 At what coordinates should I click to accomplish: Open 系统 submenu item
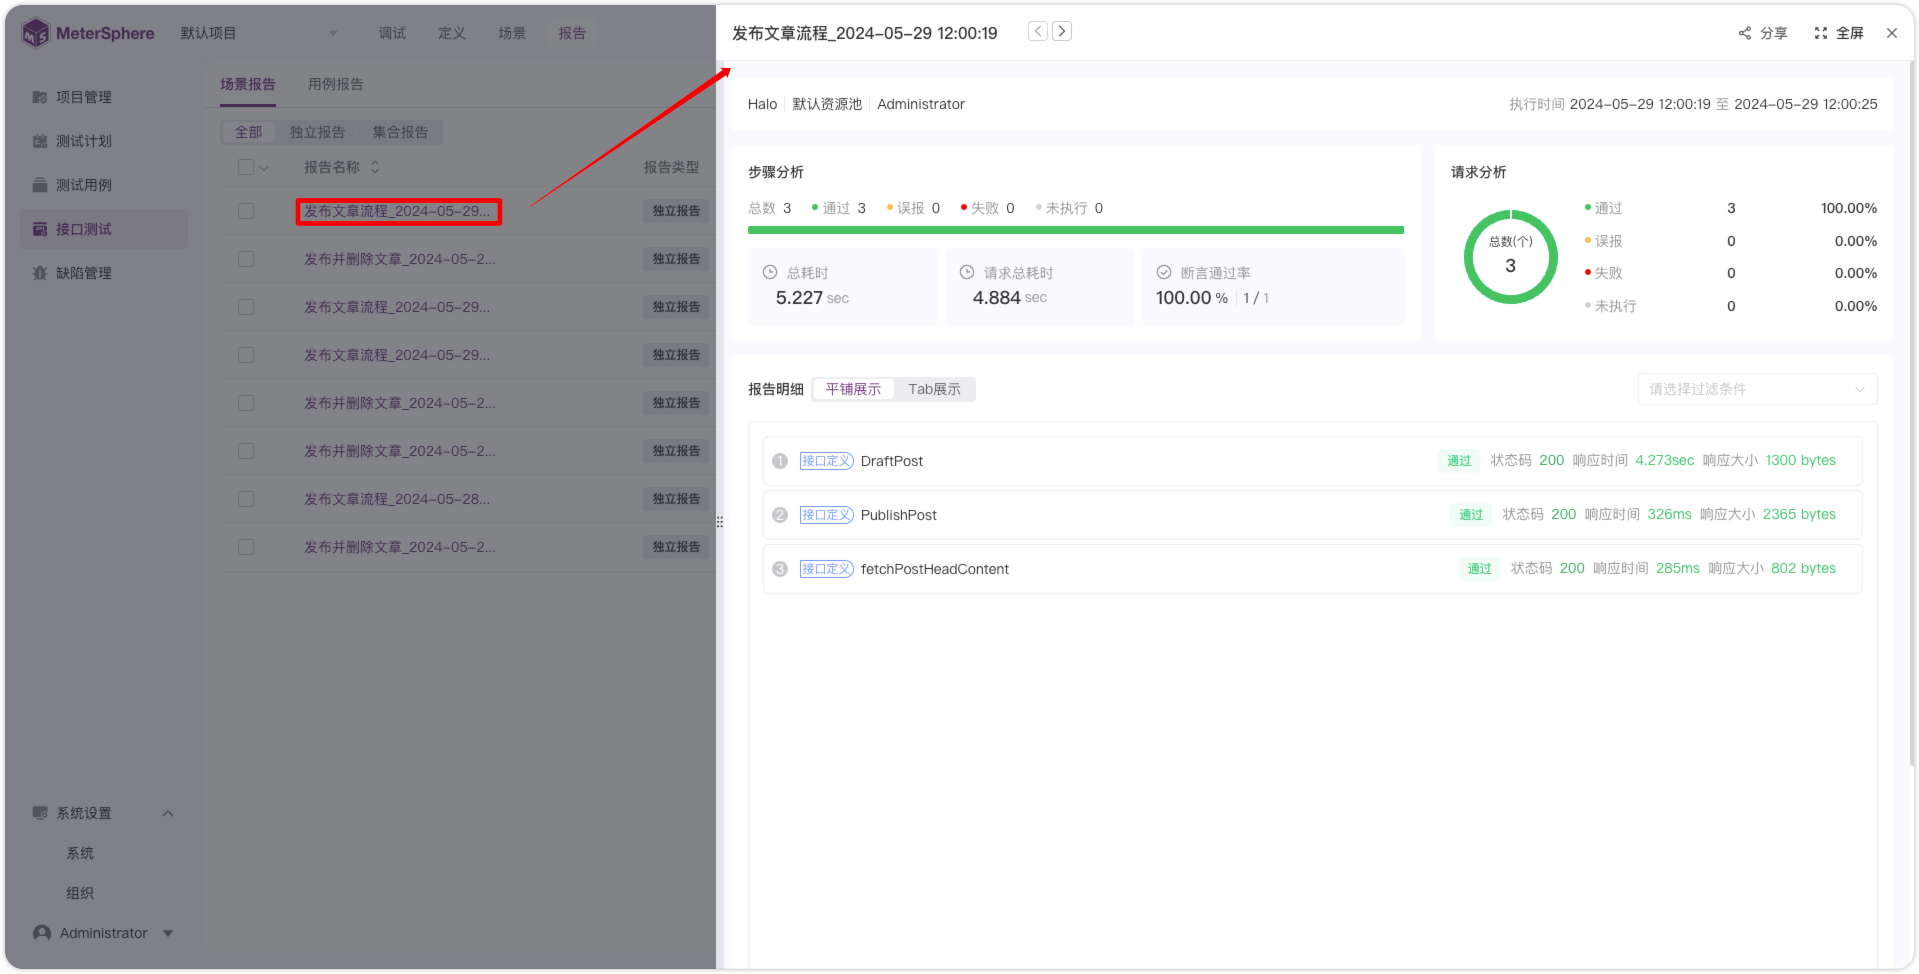[x=80, y=853]
